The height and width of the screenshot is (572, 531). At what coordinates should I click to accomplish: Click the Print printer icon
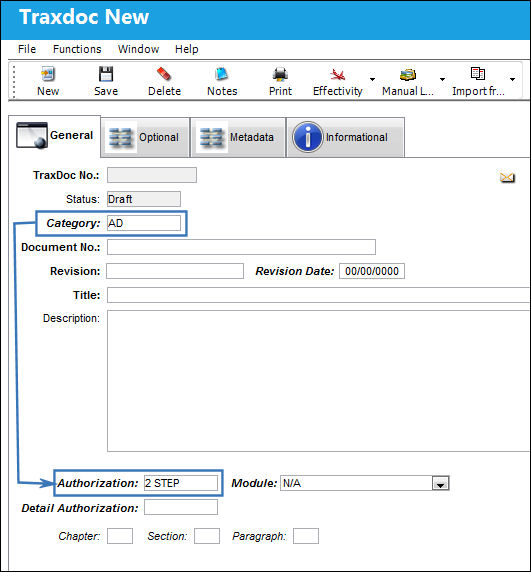[x=280, y=74]
